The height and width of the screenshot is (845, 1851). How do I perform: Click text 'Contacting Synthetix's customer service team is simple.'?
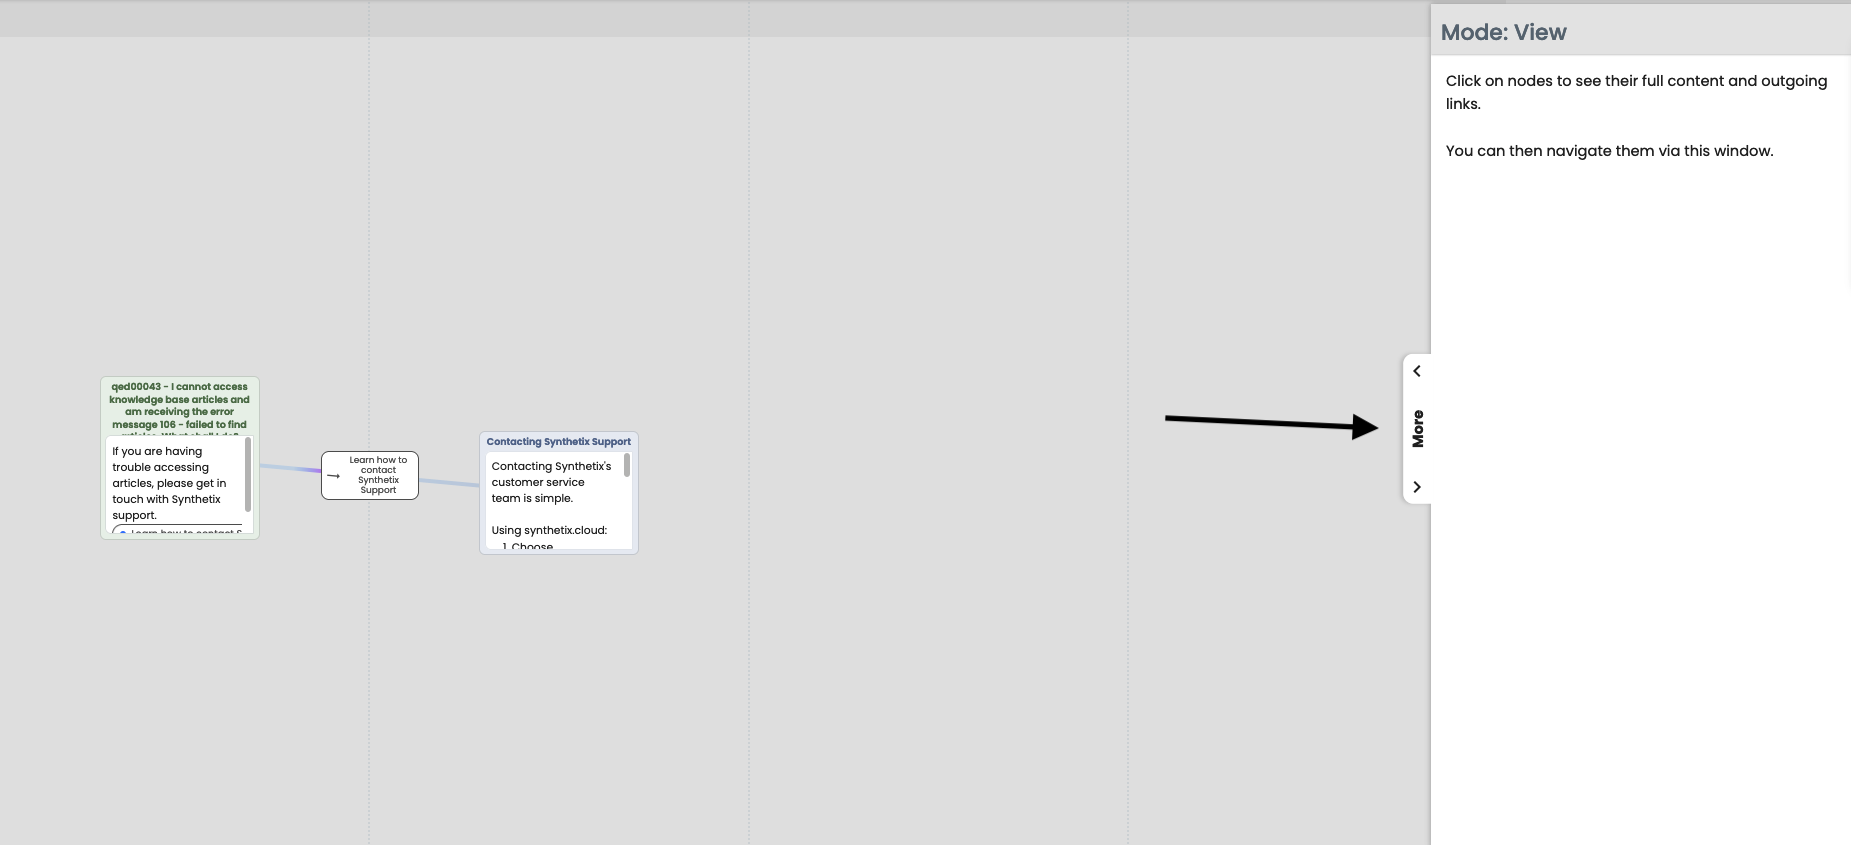tap(551, 482)
